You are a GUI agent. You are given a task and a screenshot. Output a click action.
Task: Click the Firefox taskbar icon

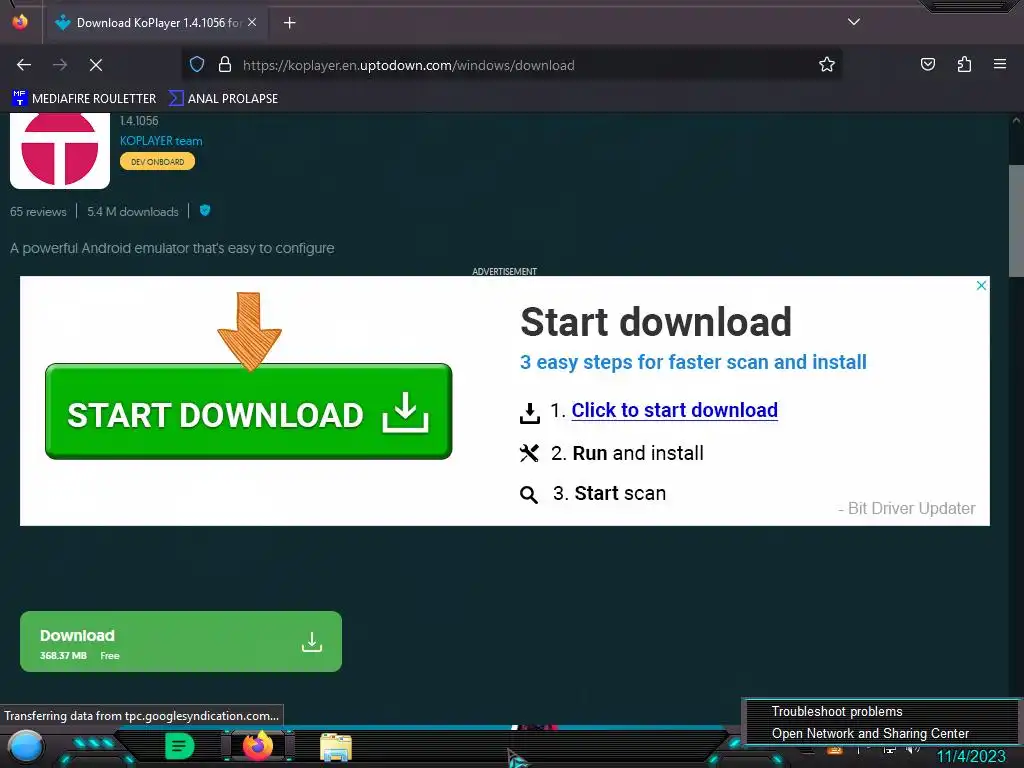click(257, 745)
